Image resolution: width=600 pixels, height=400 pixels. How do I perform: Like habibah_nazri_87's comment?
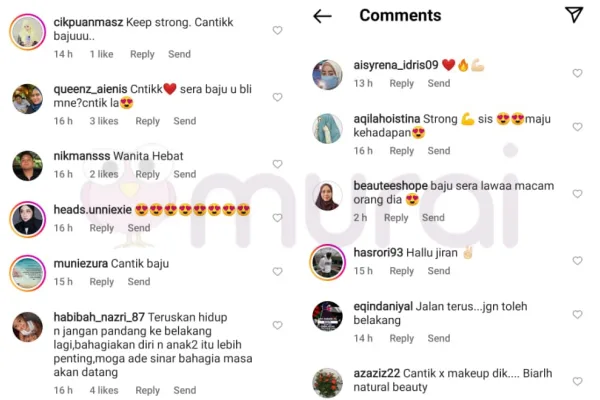coord(277,325)
